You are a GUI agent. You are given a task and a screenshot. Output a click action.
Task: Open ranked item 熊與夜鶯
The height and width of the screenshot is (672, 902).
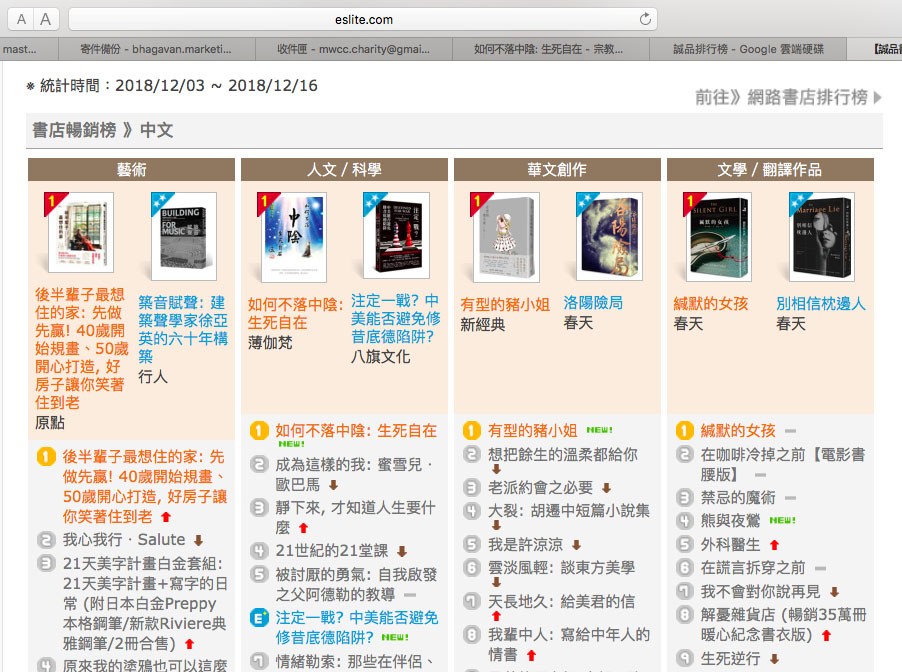[730, 521]
